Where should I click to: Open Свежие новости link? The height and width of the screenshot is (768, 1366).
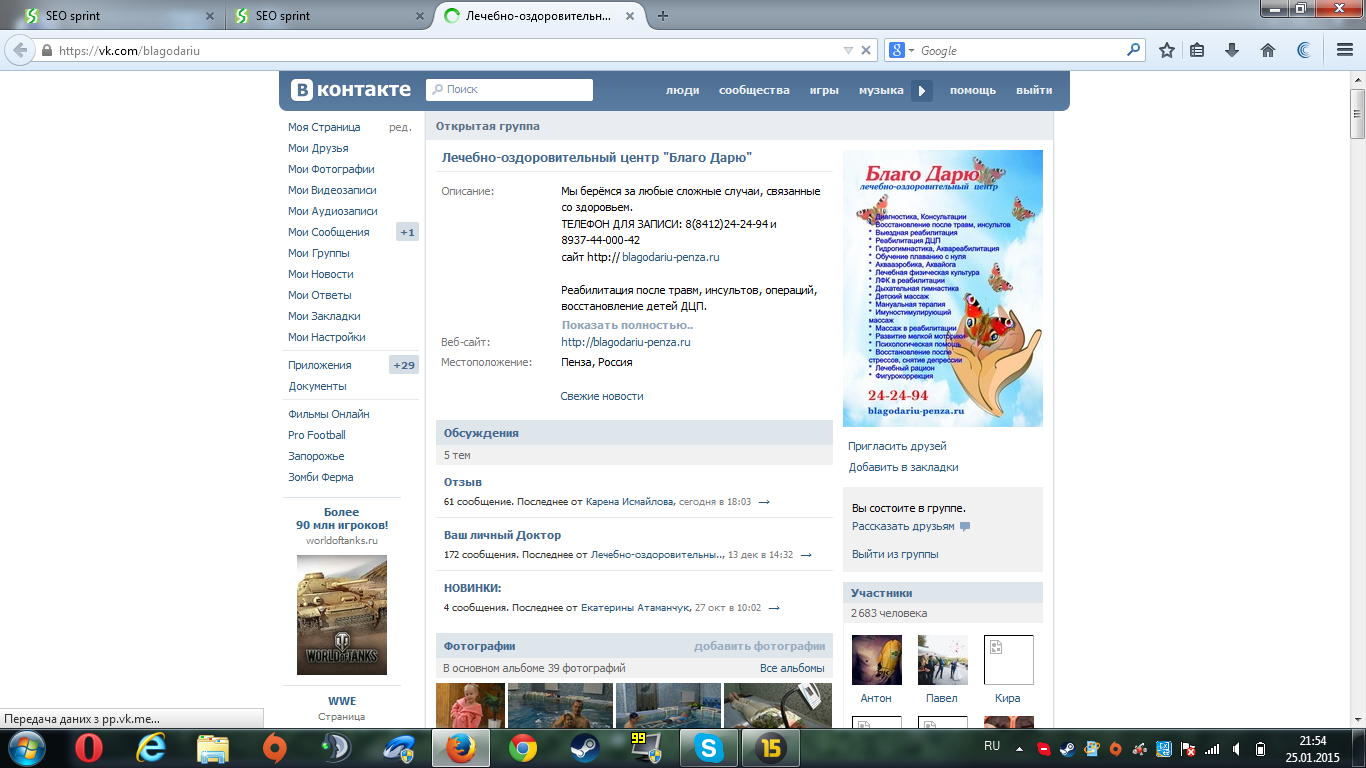pyautogui.click(x=602, y=396)
